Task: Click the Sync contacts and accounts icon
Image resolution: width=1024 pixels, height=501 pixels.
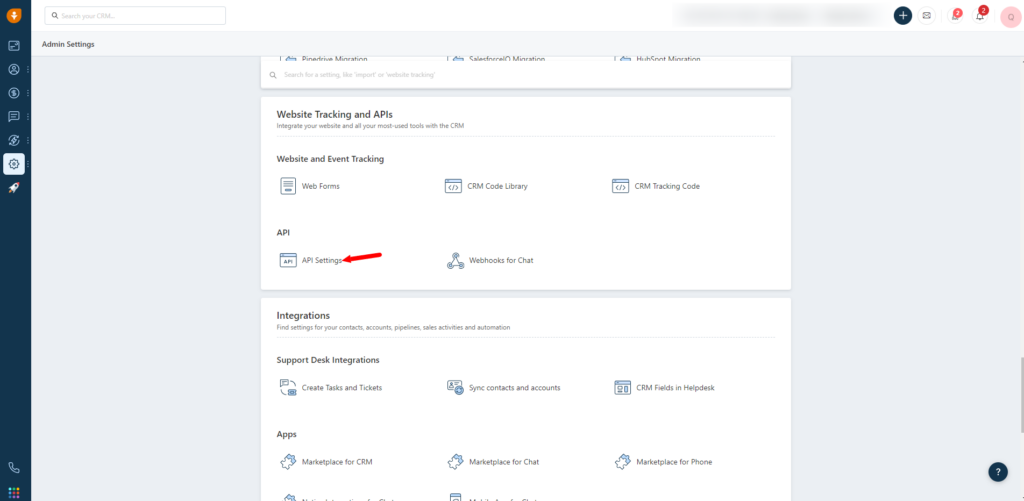Action: tap(455, 387)
